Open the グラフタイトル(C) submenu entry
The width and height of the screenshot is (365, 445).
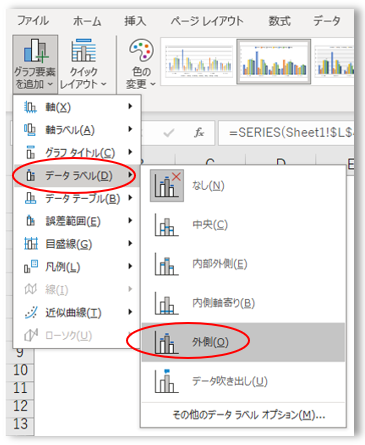click(x=77, y=153)
